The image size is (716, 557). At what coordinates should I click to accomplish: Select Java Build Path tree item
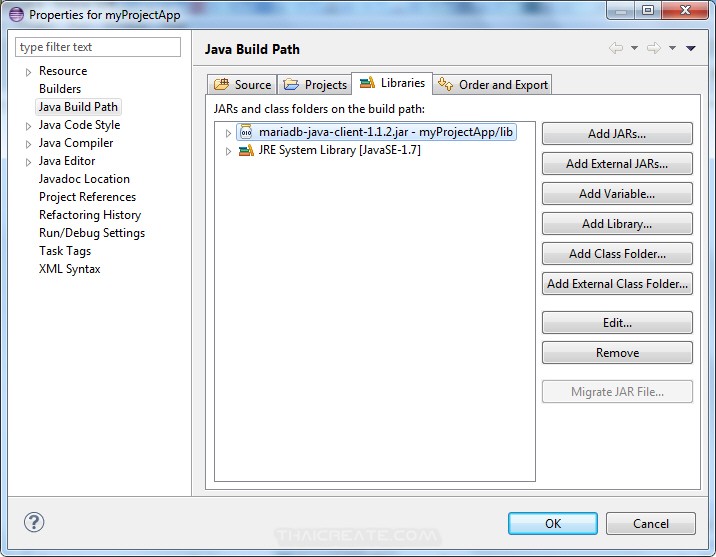[x=78, y=107]
